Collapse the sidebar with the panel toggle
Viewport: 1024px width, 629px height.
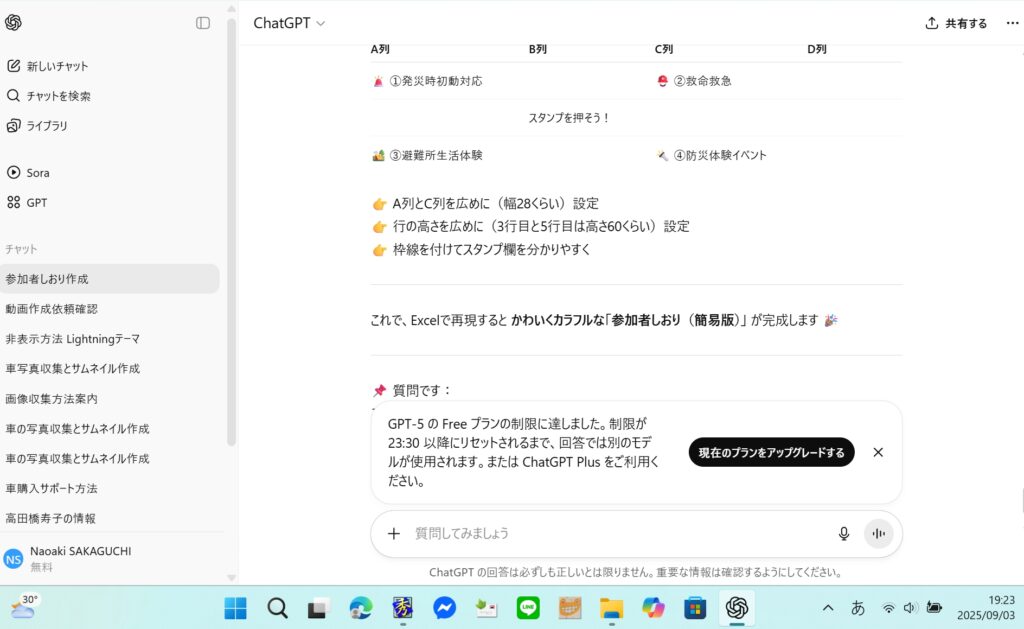203,23
